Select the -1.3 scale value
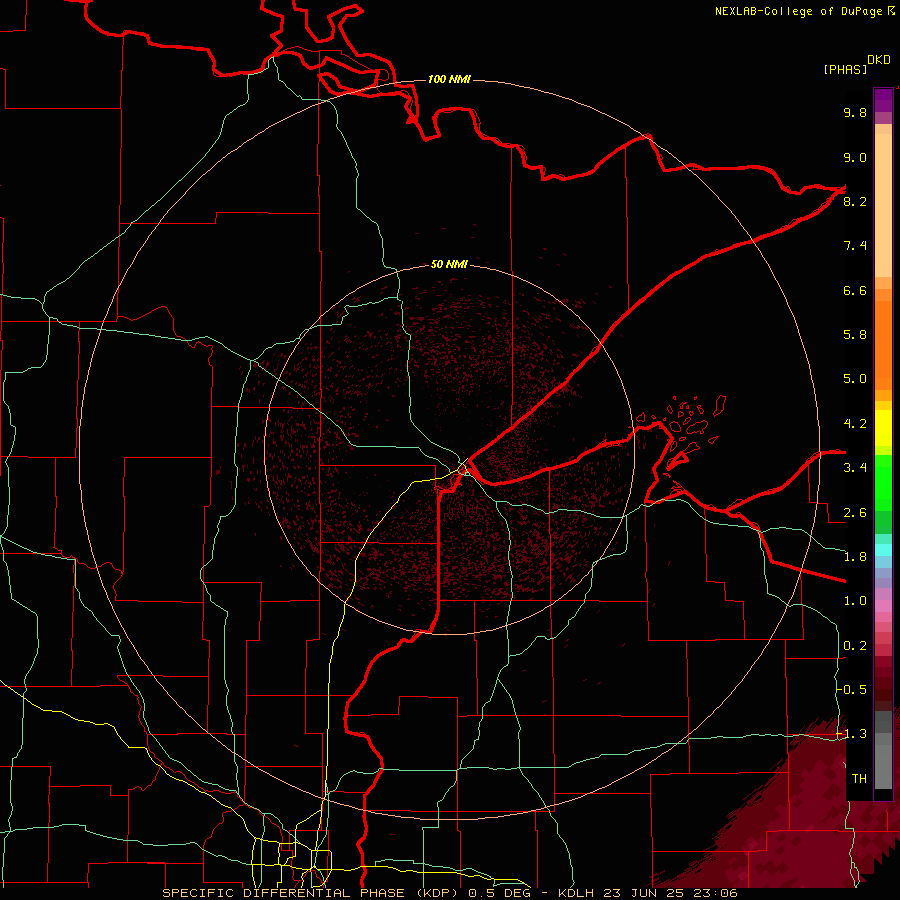Image resolution: width=900 pixels, height=900 pixels. [851, 734]
